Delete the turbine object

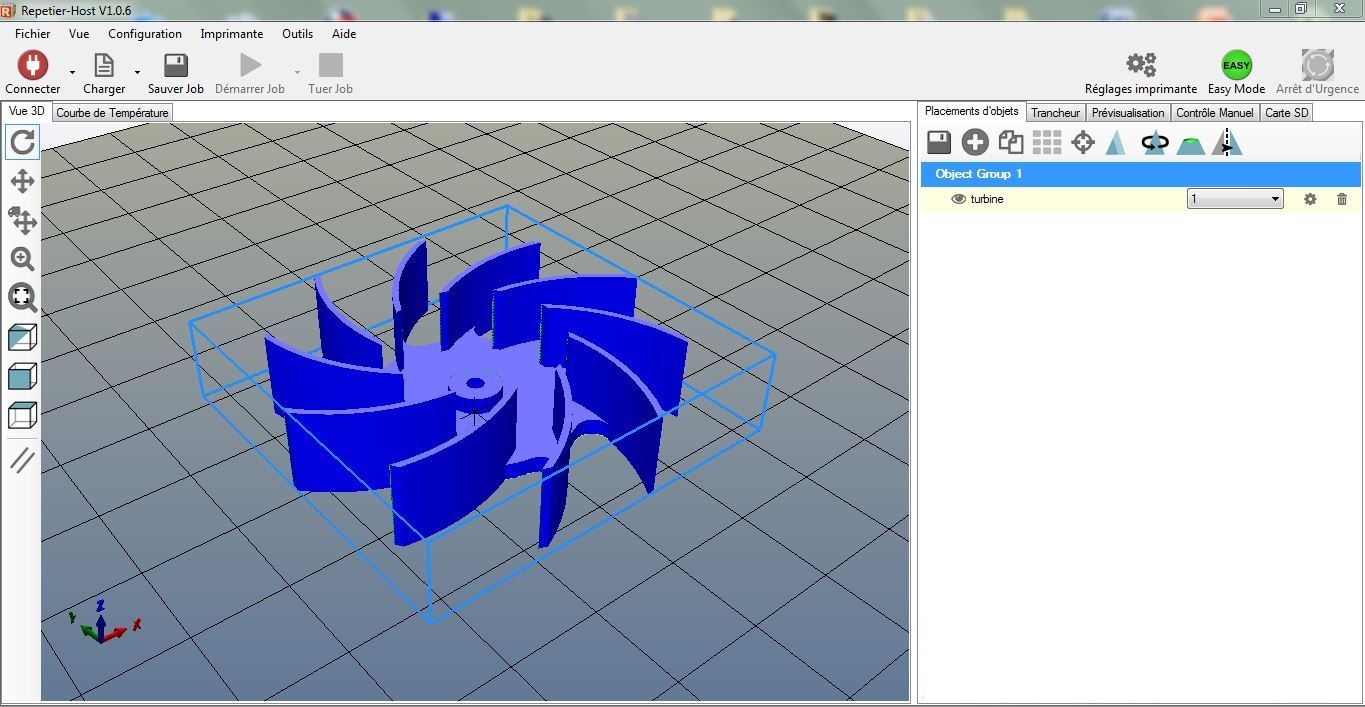coord(1341,199)
